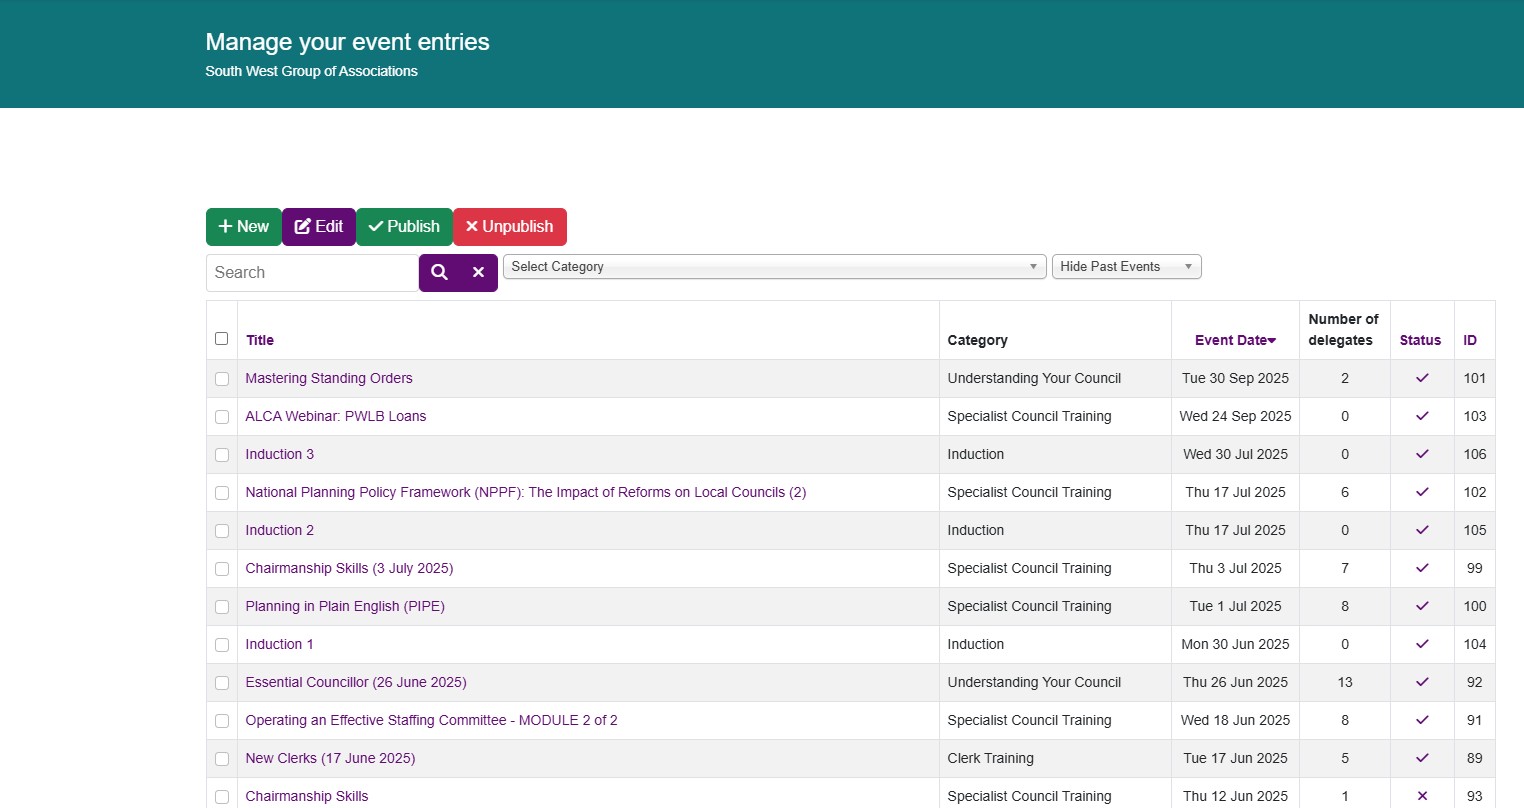The image size is (1524, 808).
Task: Open the Induction 1 event link
Action: point(280,644)
